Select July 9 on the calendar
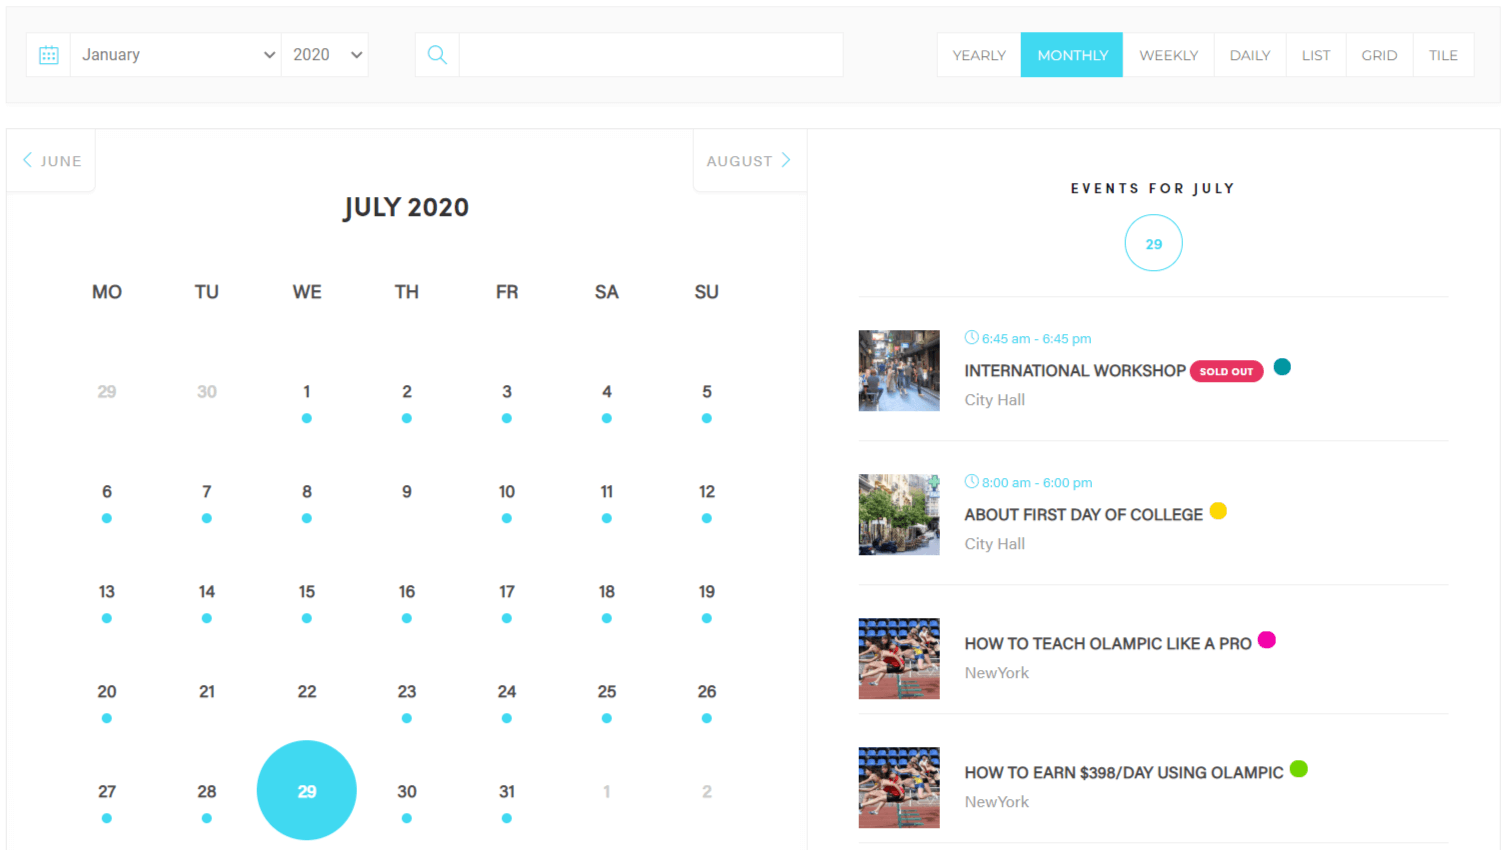This screenshot has height=850, width=1507. (407, 492)
